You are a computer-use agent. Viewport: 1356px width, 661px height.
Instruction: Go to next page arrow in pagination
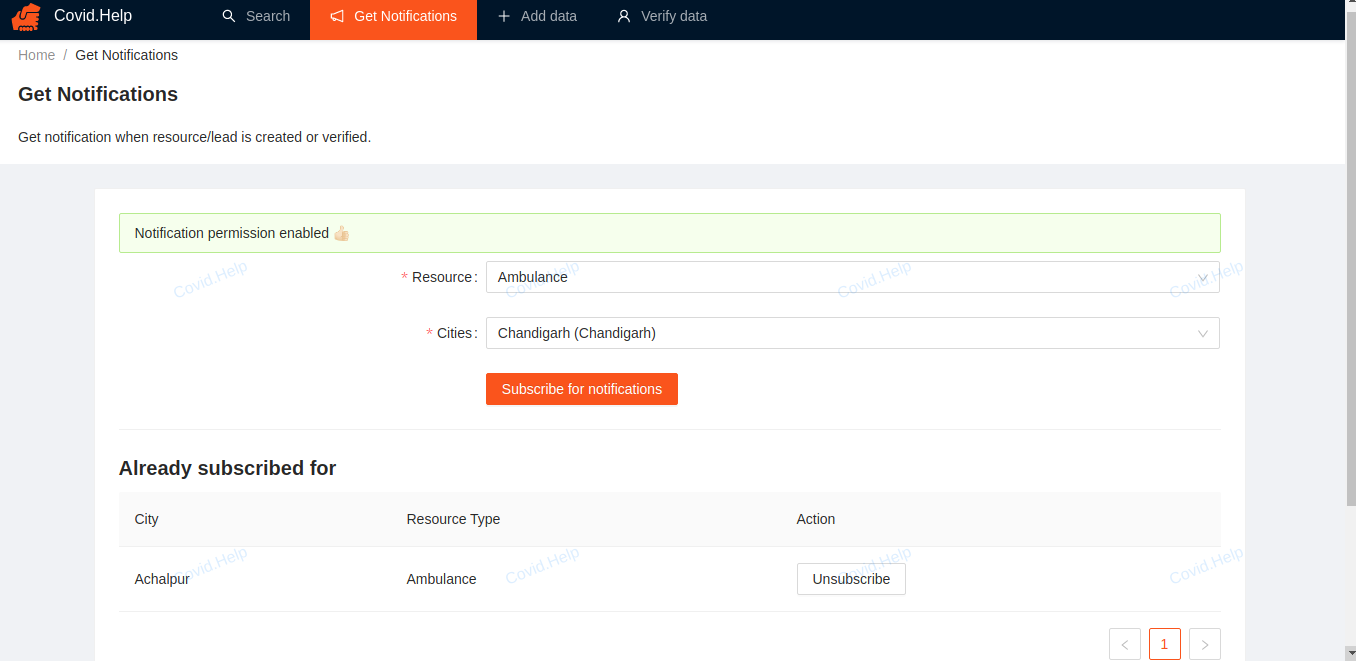point(1205,644)
